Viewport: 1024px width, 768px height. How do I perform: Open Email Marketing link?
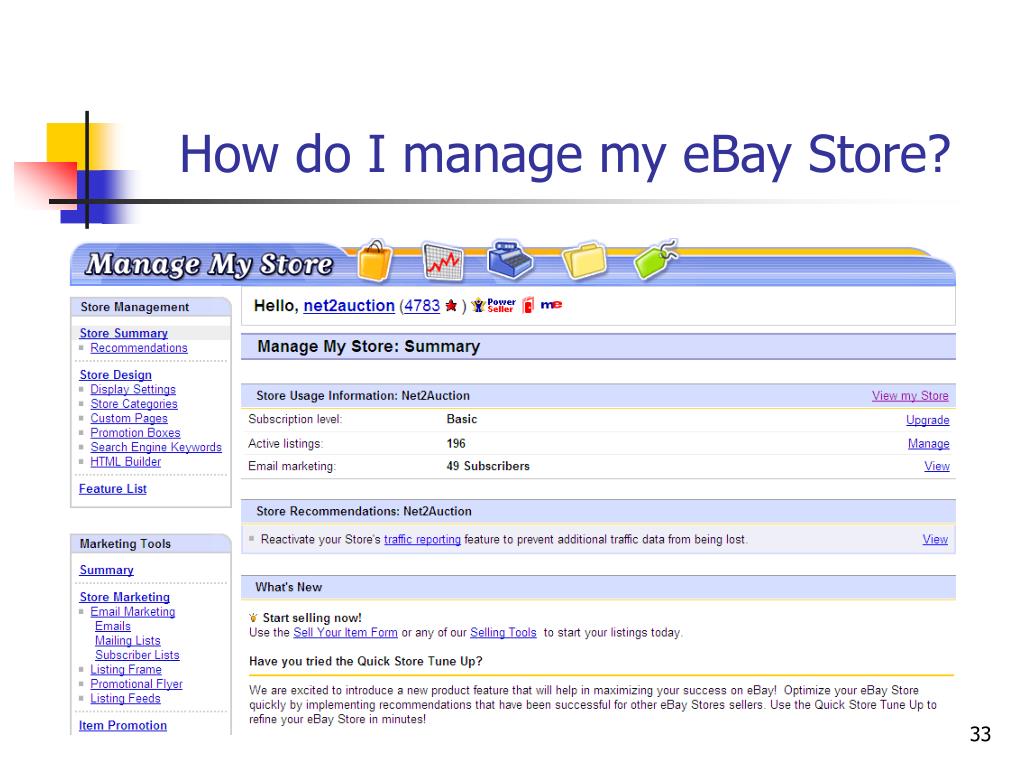133,611
